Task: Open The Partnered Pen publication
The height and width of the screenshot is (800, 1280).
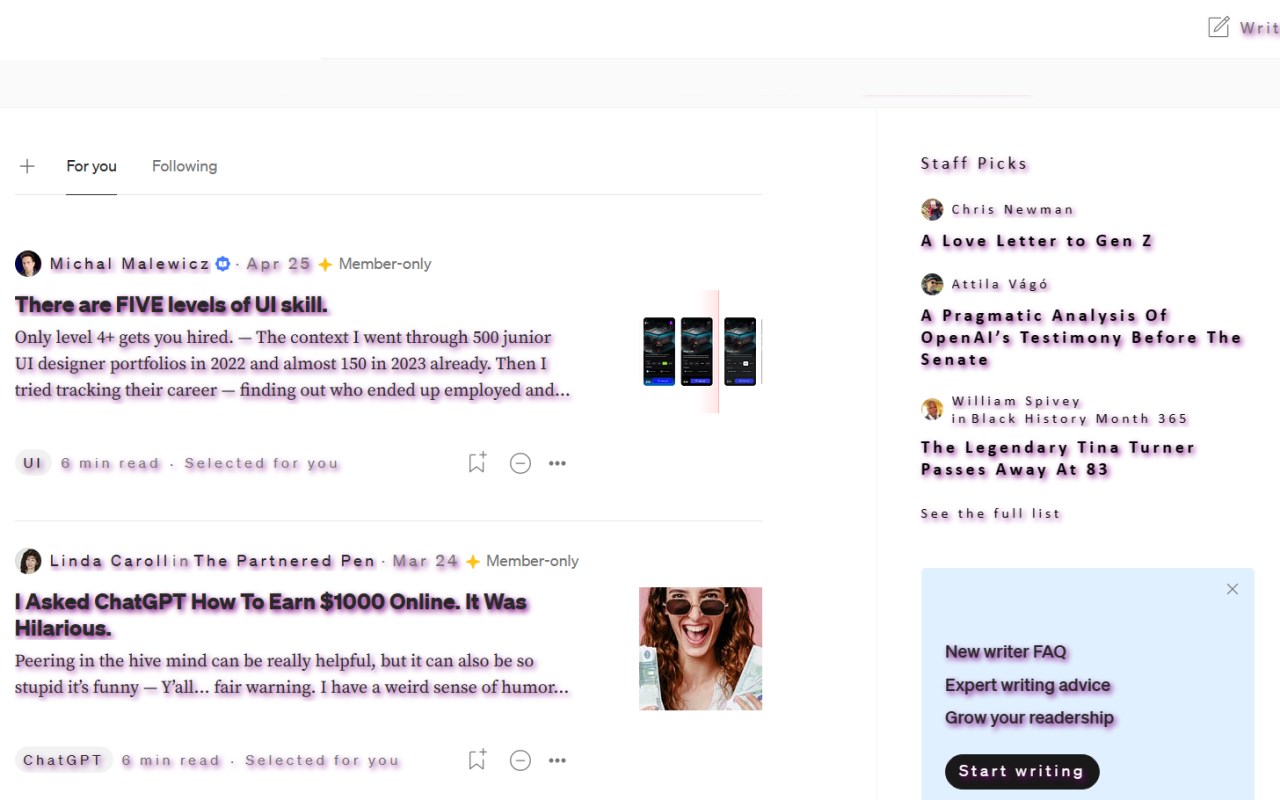Action: coord(285,561)
